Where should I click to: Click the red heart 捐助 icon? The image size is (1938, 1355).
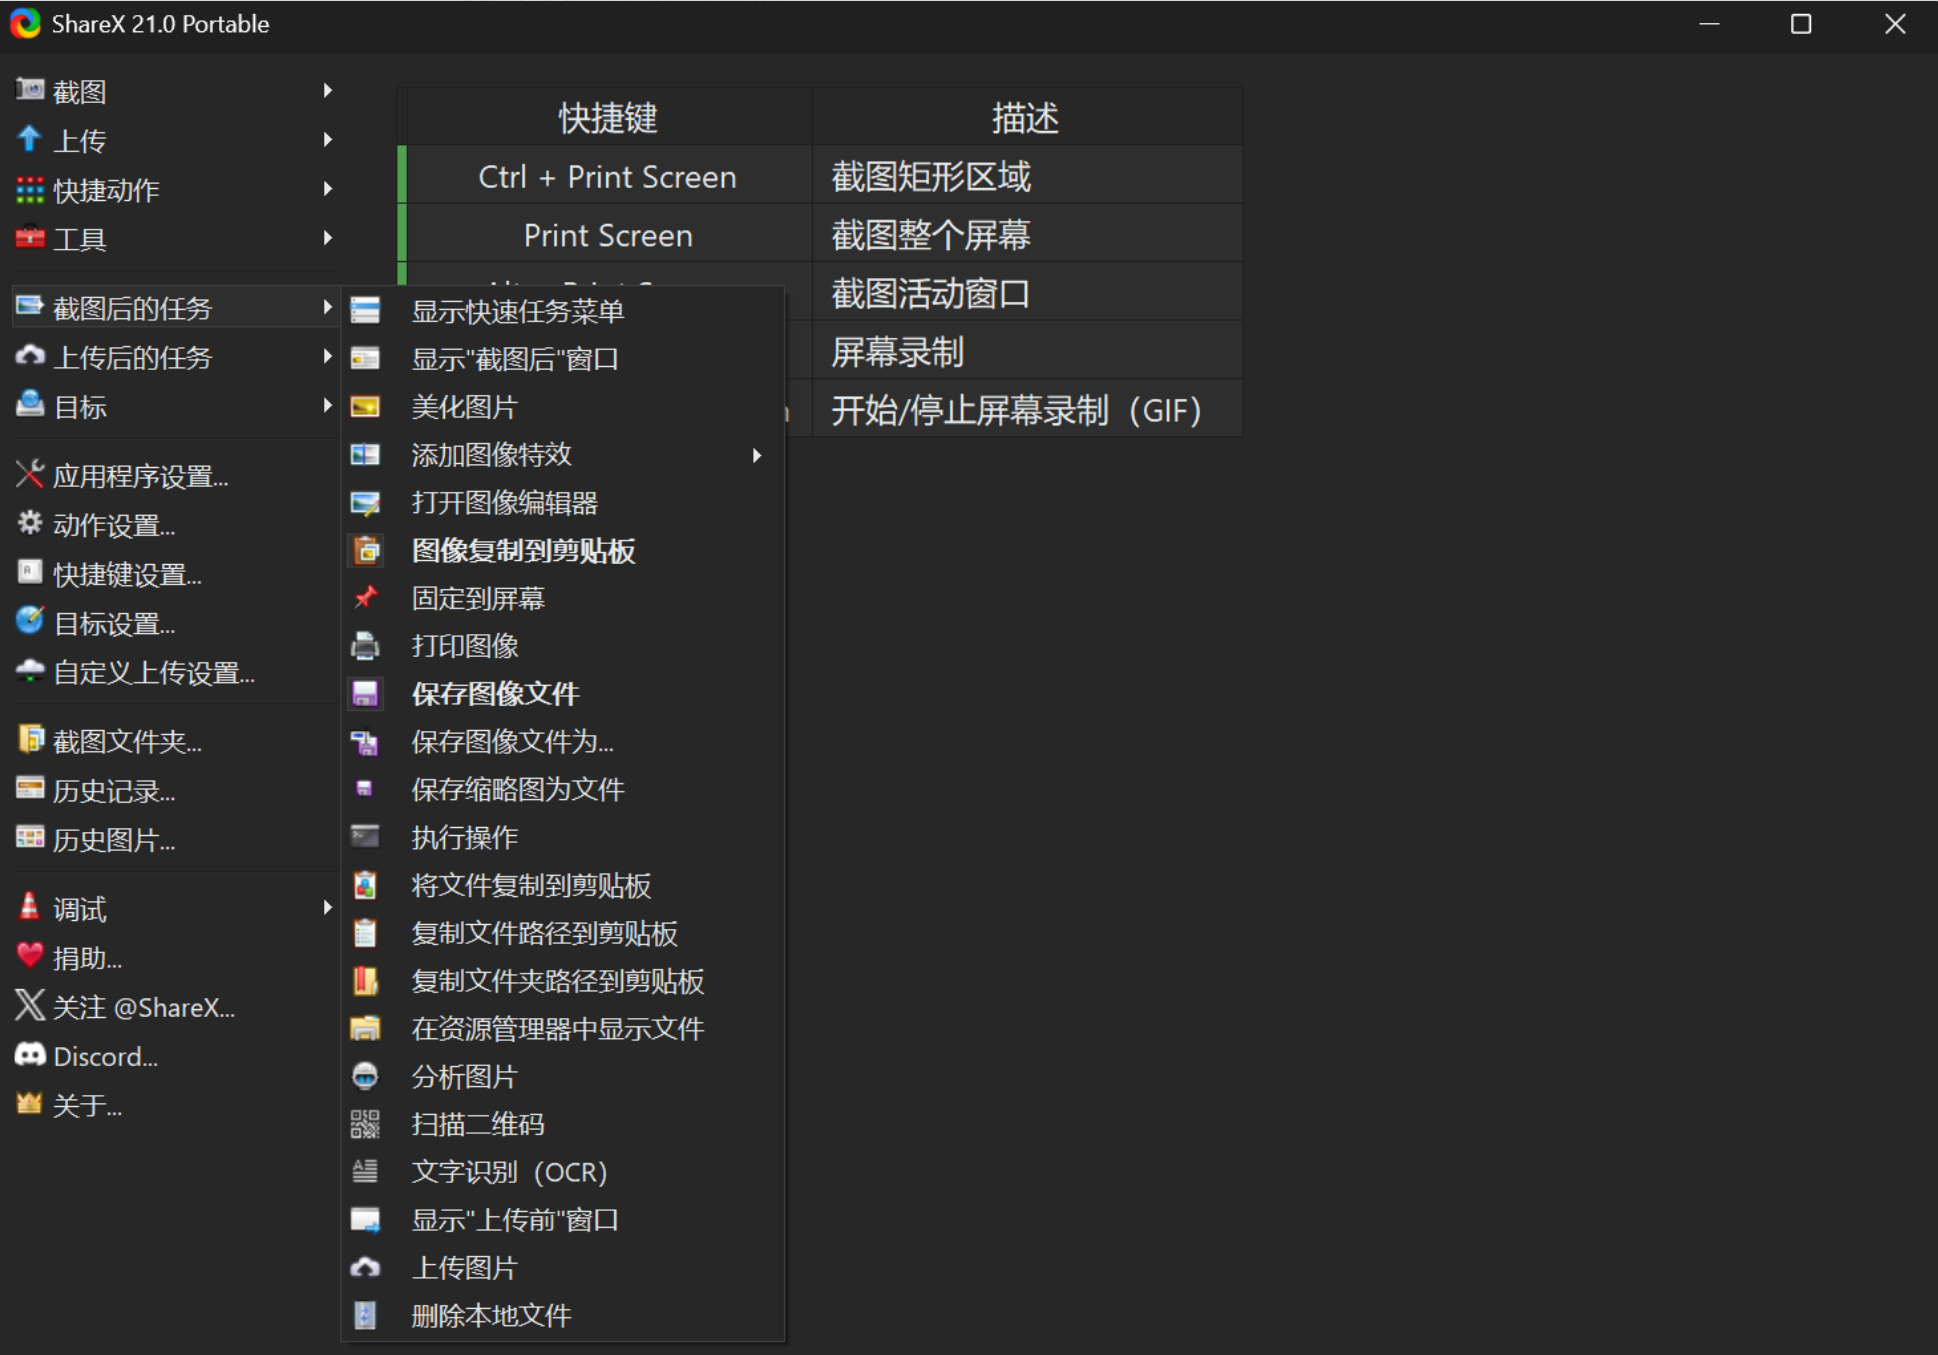point(30,955)
